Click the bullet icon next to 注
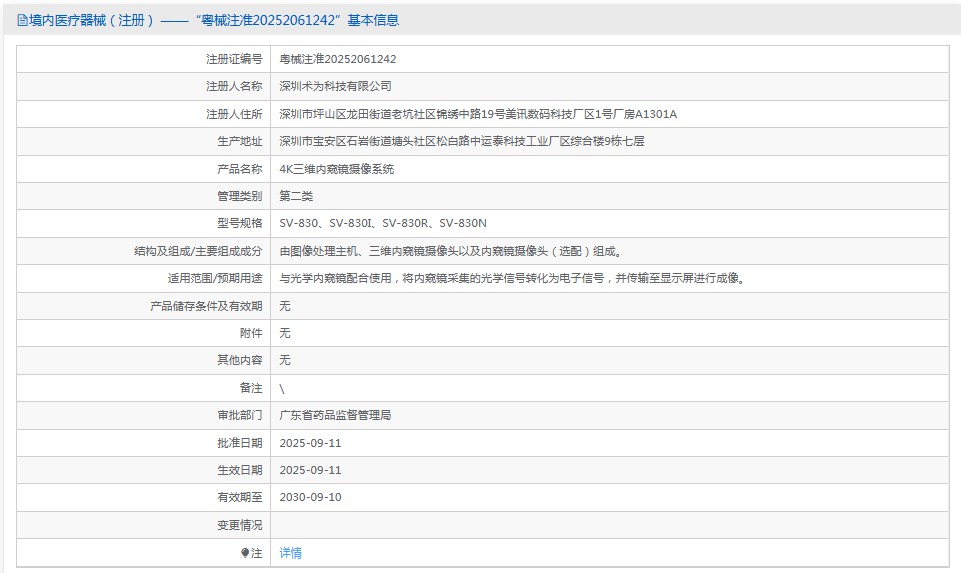Image resolution: width=961 pixels, height=573 pixels. (245, 553)
